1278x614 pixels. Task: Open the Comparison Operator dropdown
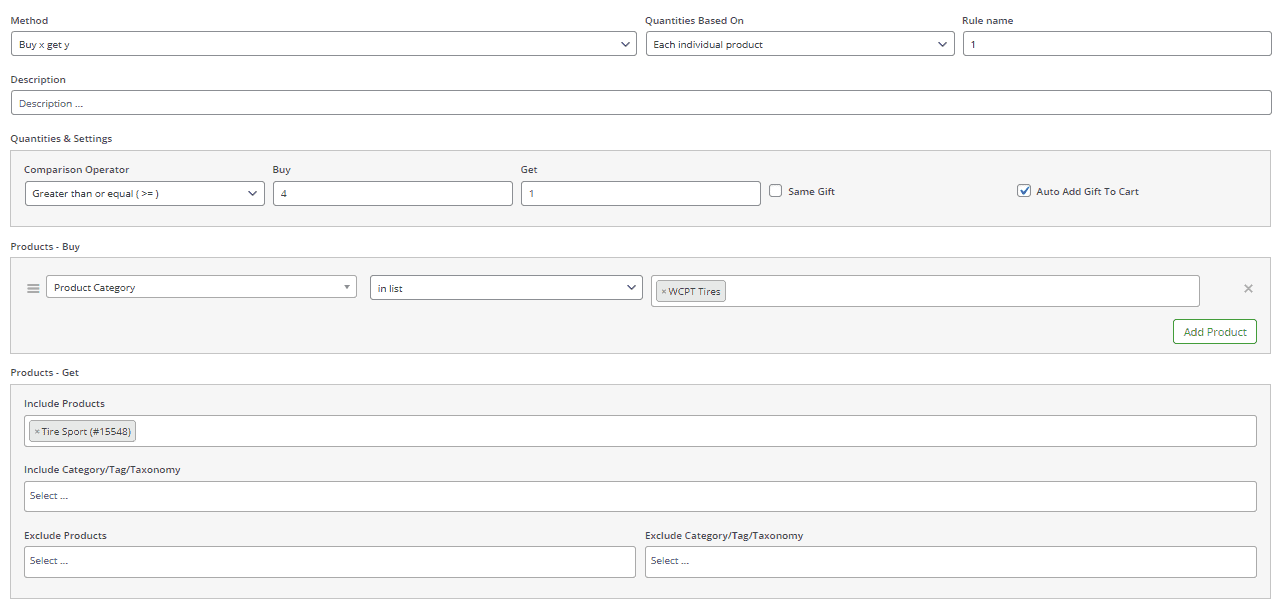(144, 194)
